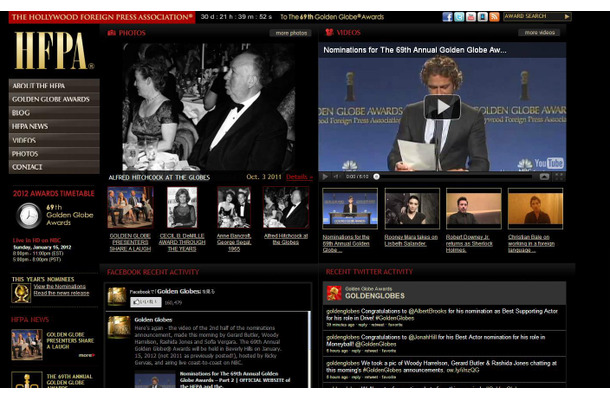Open Alfred Hitchcock at the Globes small thumbnail

(286, 207)
